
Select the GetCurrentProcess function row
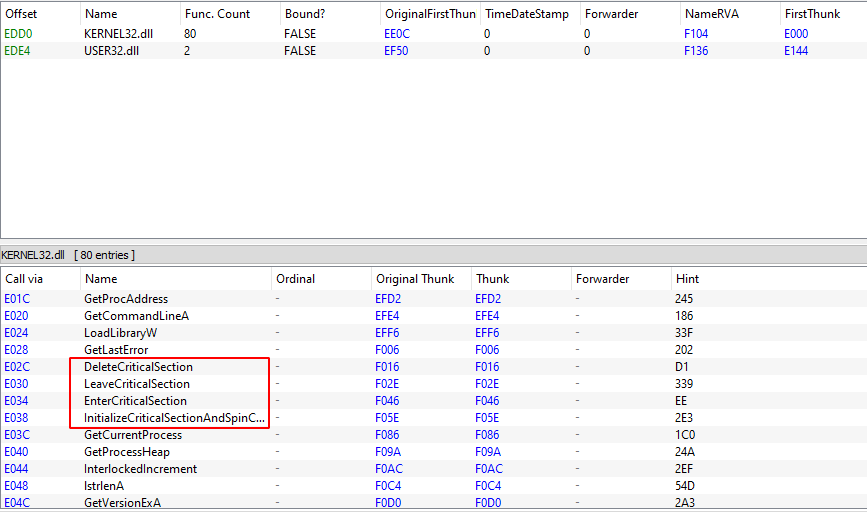pyautogui.click(x=434, y=435)
